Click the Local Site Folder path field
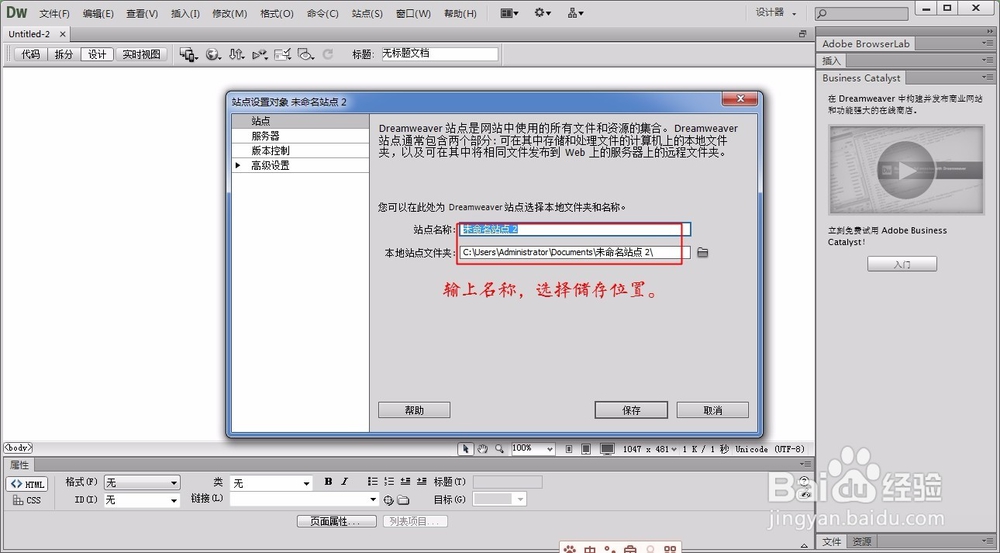This screenshot has height=553, width=1000. click(575, 253)
